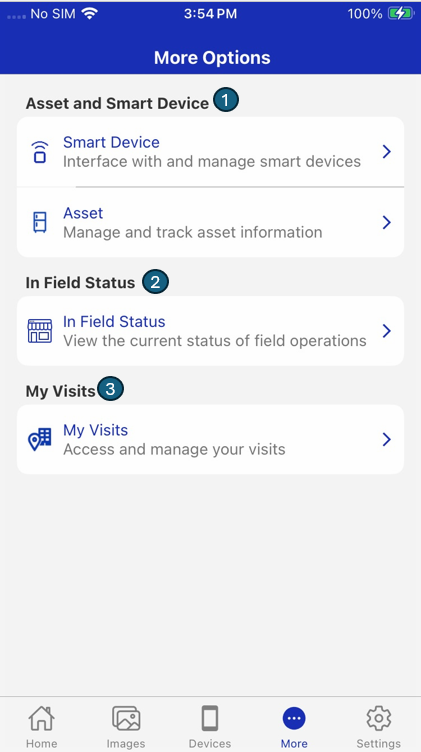The height and width of the screenshot is (752, 421).
Task: Click numbered badge 1 beside Asset heading
Action: click(226, 101)
